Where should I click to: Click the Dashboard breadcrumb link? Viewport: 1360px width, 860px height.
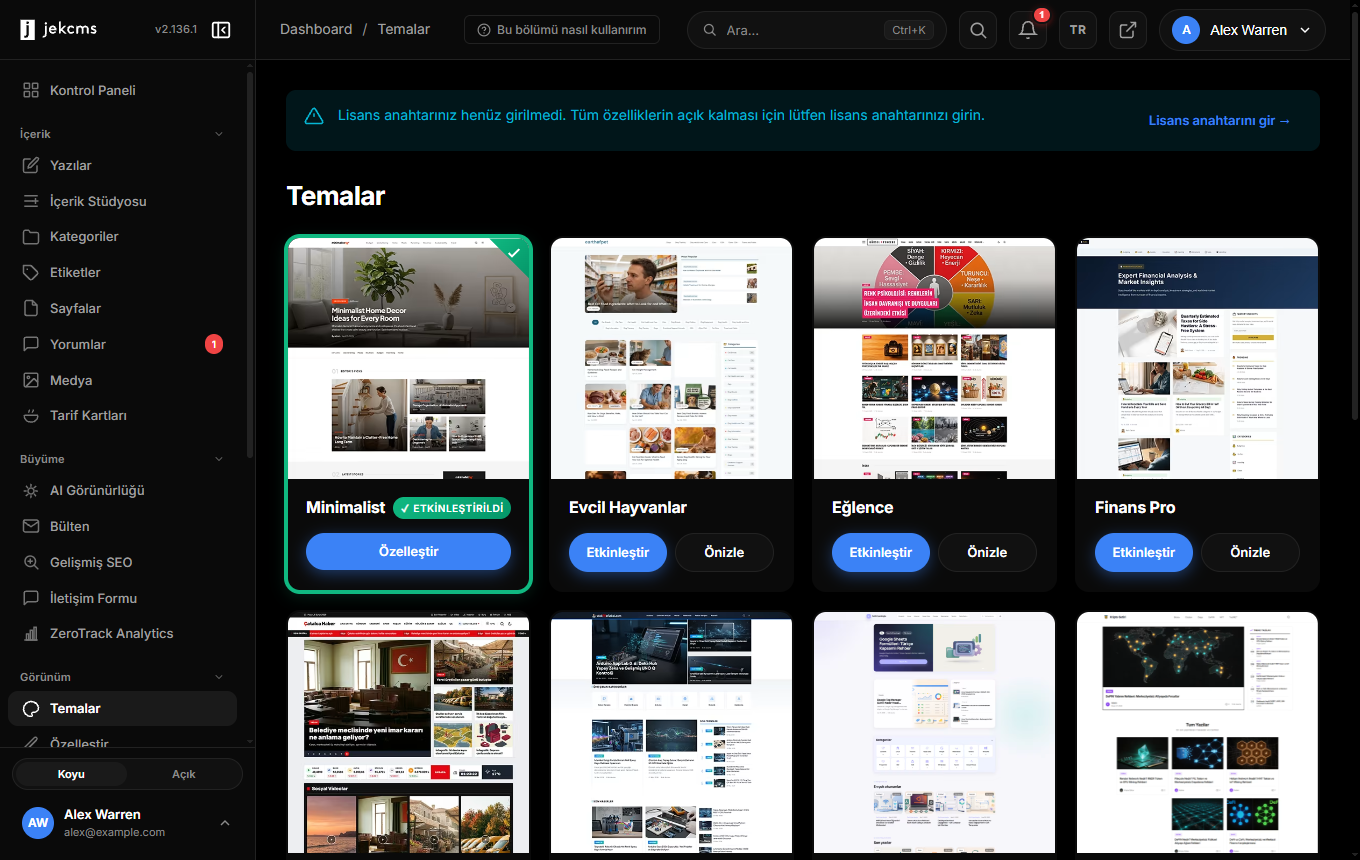[x=316, y=30]
